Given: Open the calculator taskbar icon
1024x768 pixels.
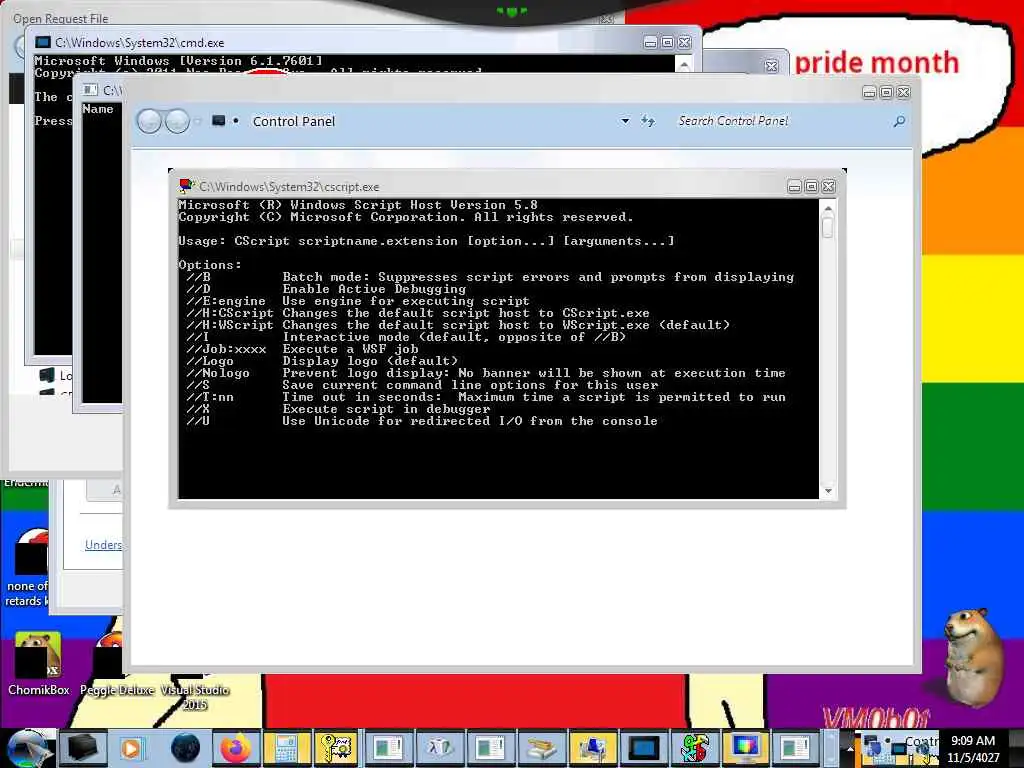Looking at the screenshot, I should click(287, 748).
